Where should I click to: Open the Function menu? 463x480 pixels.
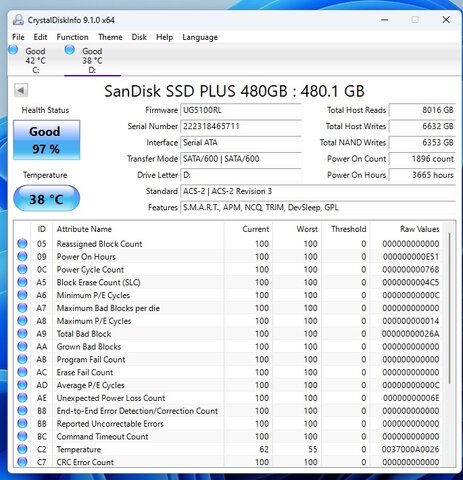pos(72,37)
